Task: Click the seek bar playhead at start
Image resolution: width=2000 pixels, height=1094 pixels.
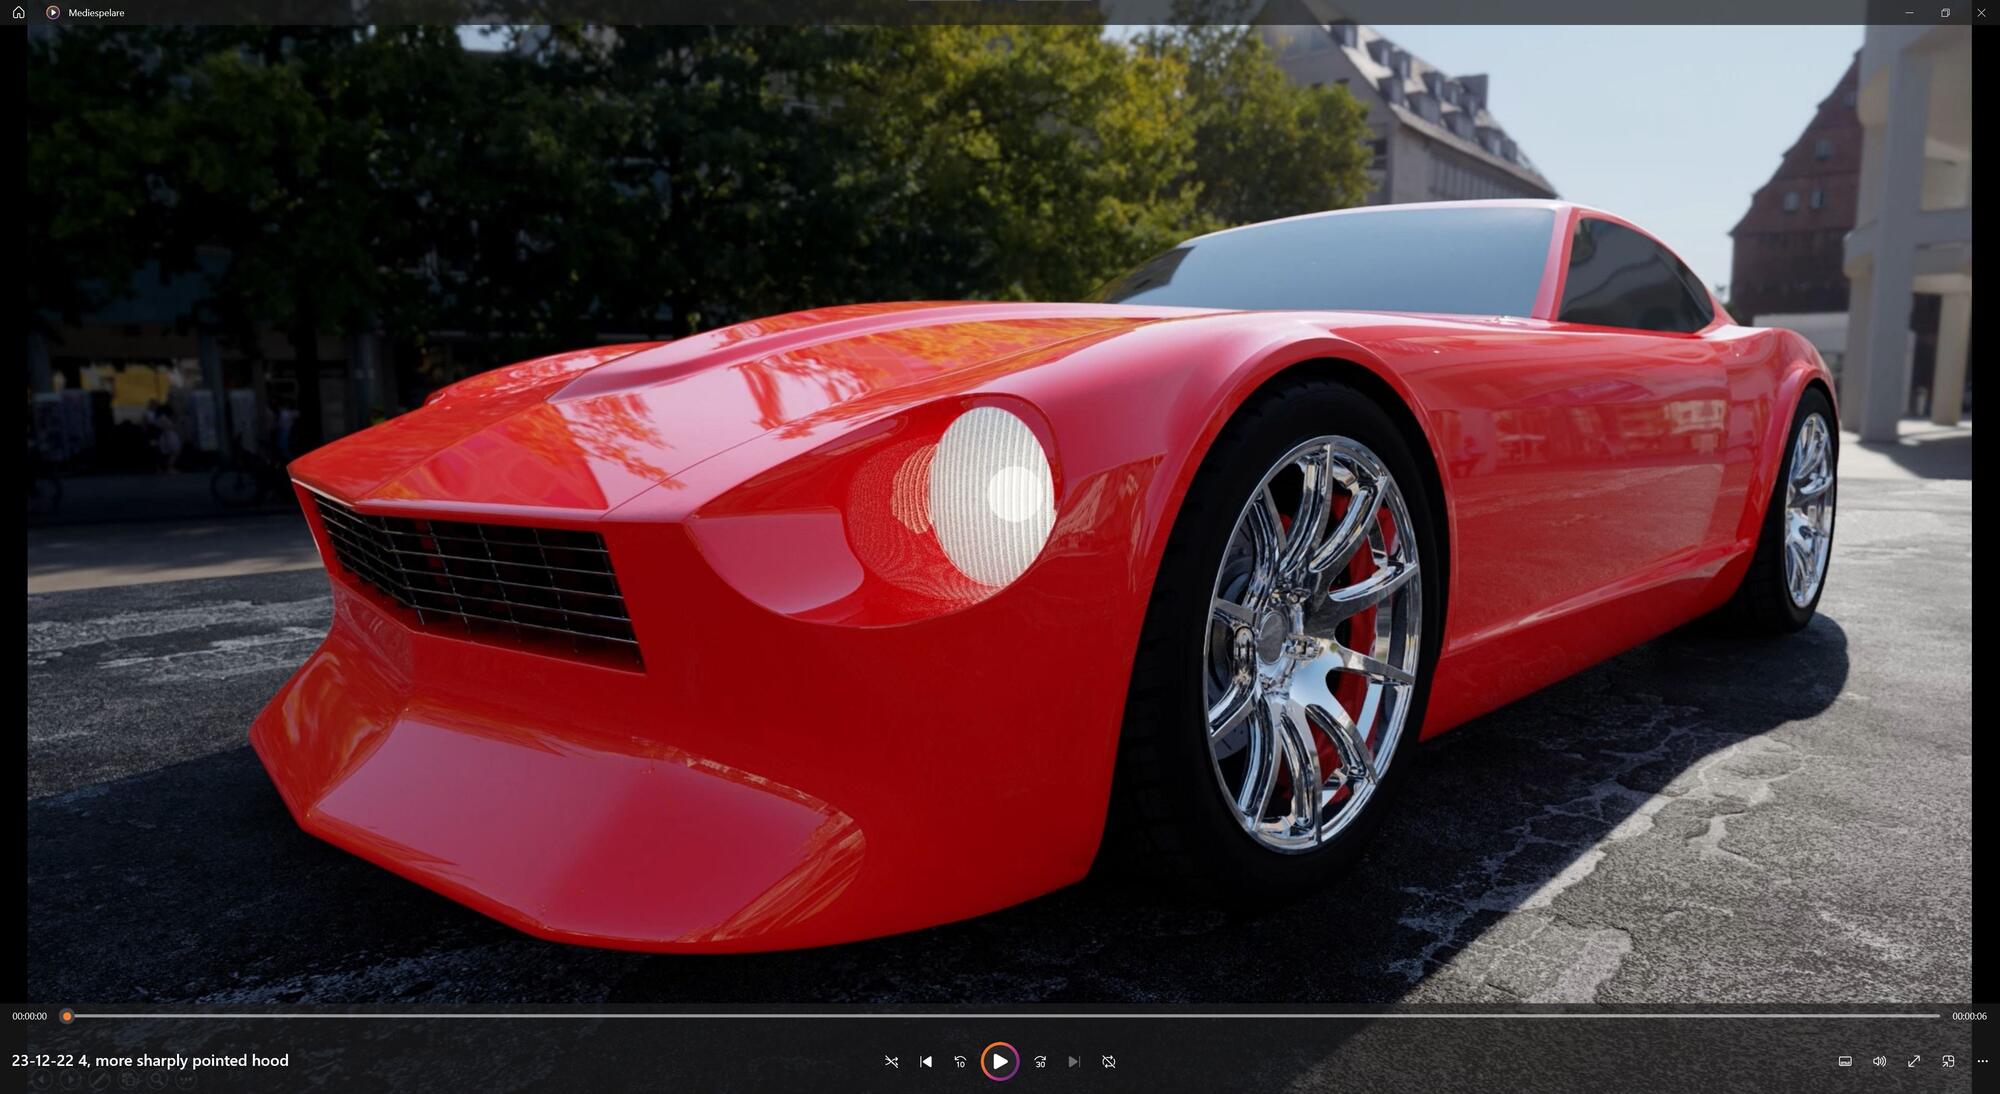Action: click(x=67, y=1016)
